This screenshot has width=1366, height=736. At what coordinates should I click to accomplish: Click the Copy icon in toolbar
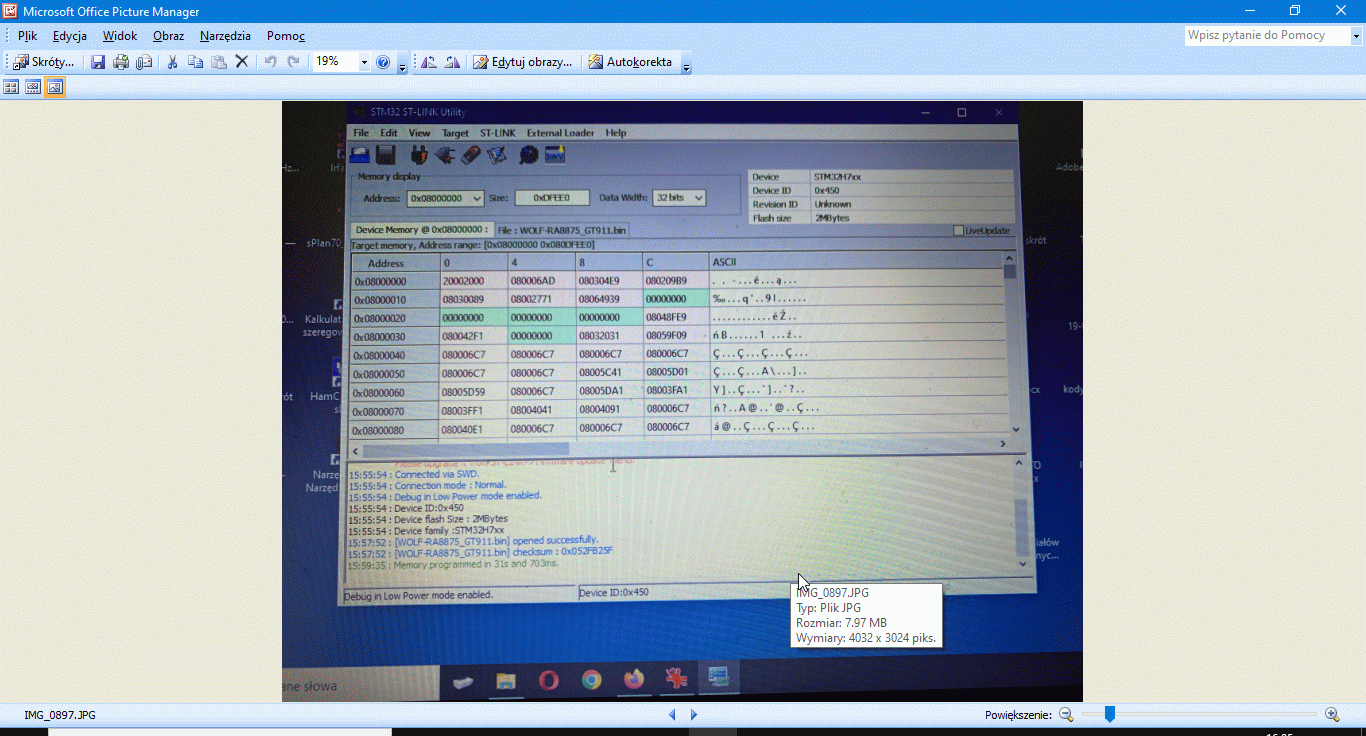pos(195,62)
